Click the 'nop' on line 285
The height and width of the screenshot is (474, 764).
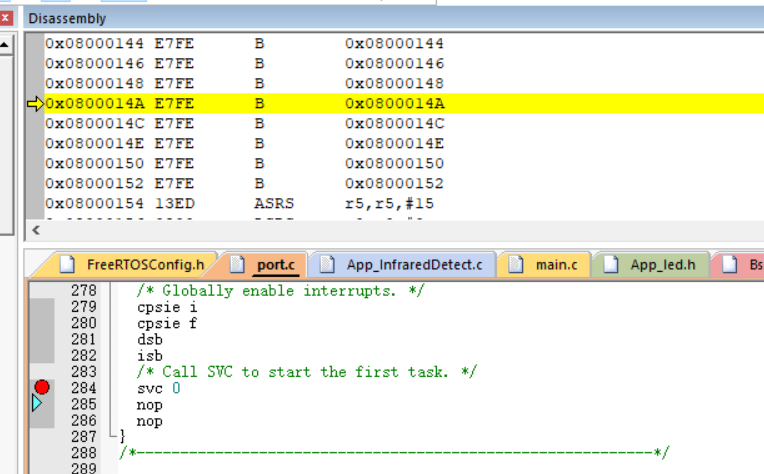pos(150,405)
